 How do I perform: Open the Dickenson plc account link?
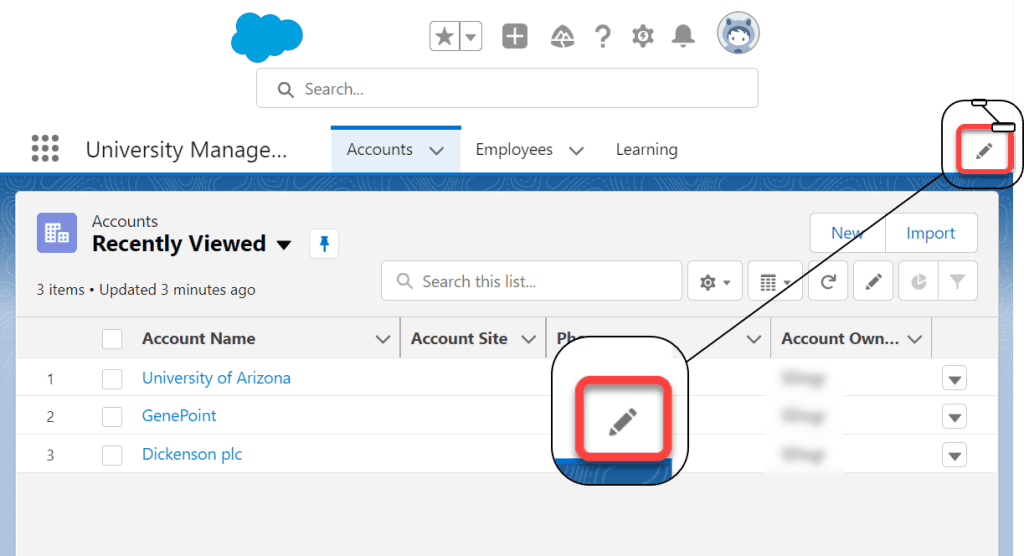pos(192,454)
